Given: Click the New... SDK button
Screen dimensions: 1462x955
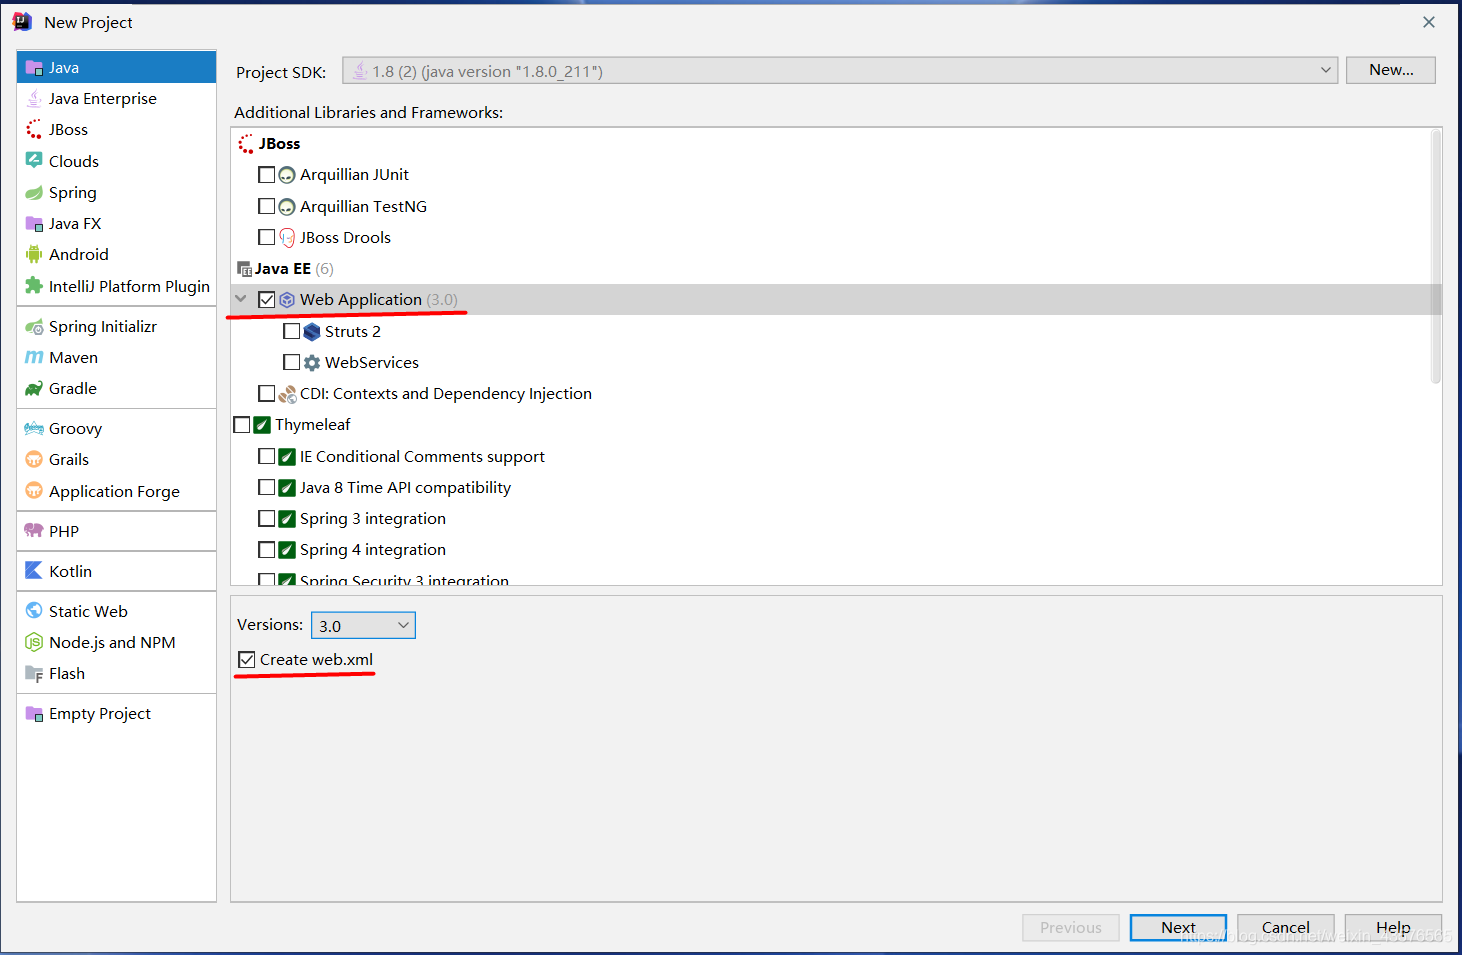Looking at the screenshot, I should click(1391, 70).
